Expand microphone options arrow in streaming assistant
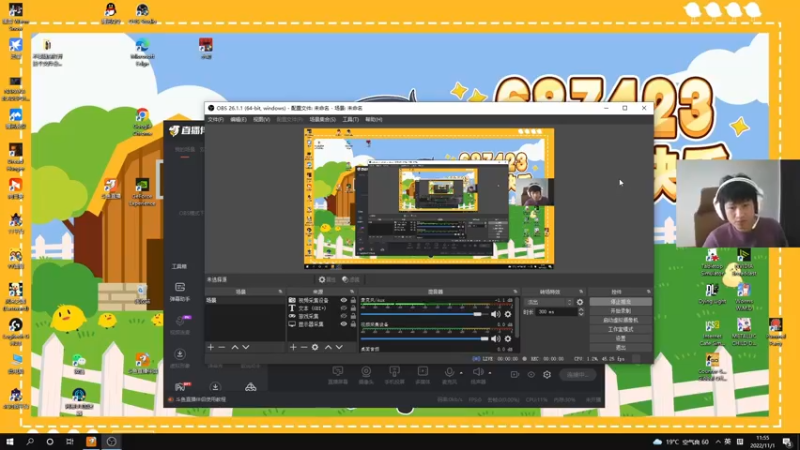The height and width of the screenshot is (450, 800). pyautogui.click(x=461, y=373)
